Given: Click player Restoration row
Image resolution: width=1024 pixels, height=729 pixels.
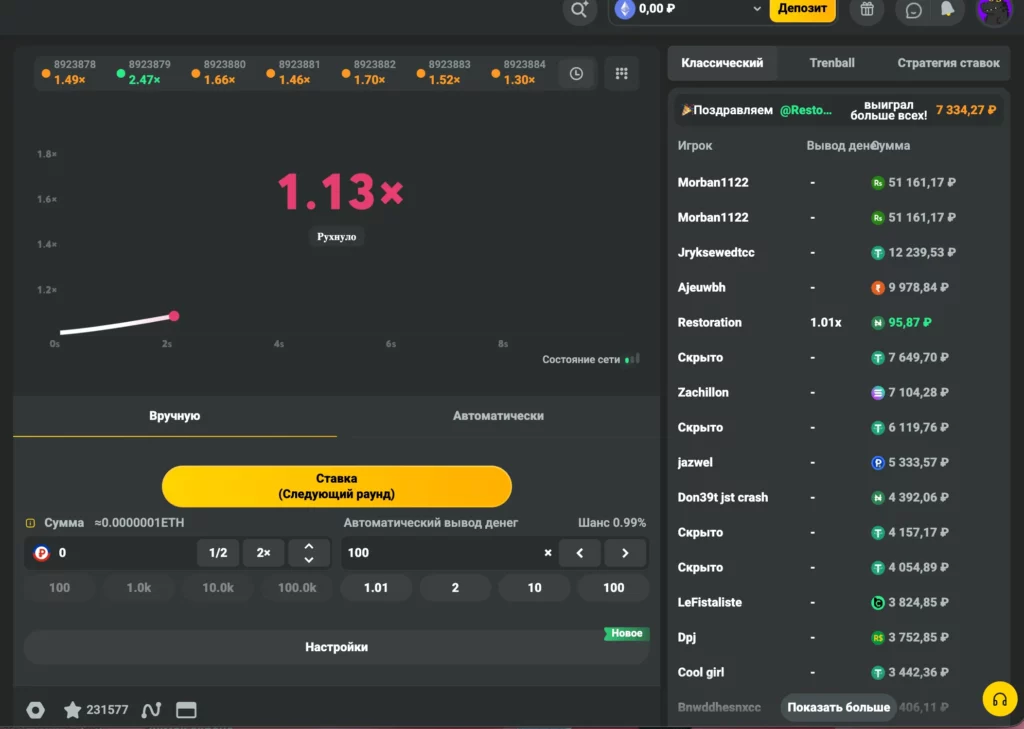Looking at the screenshot, I should pyautogui.click(x=839, y=322).
